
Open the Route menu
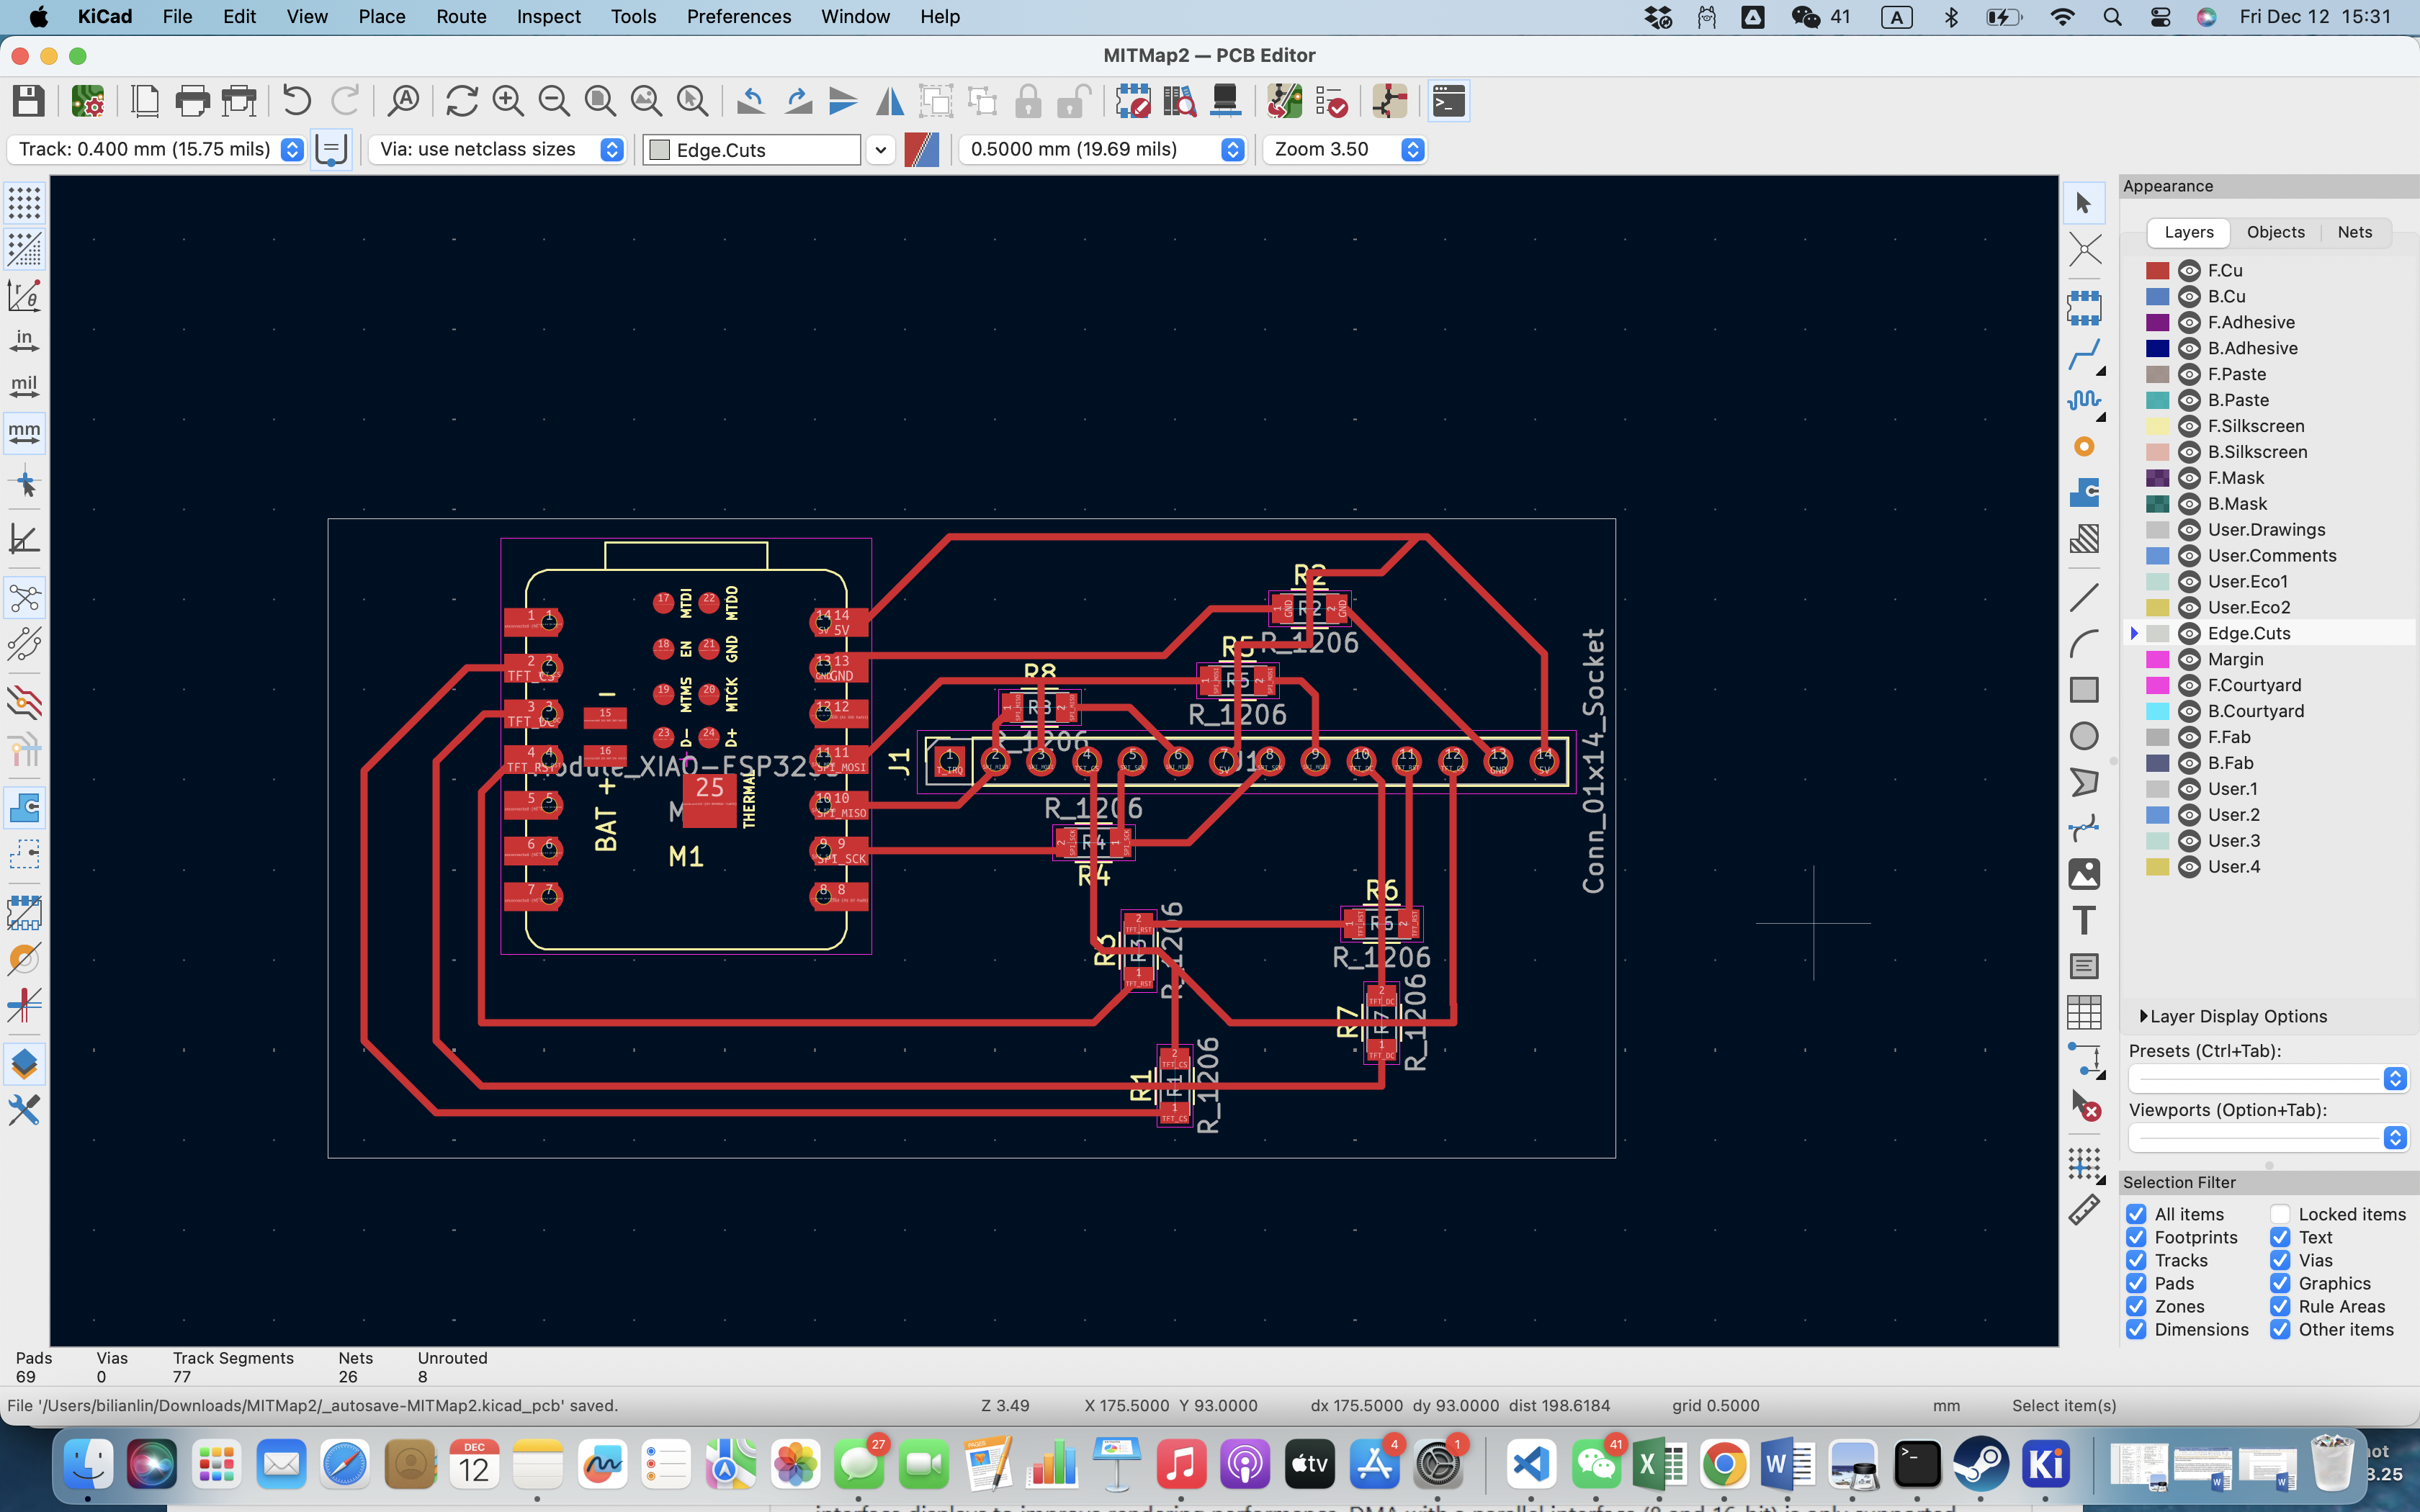(x=460, y=16)
